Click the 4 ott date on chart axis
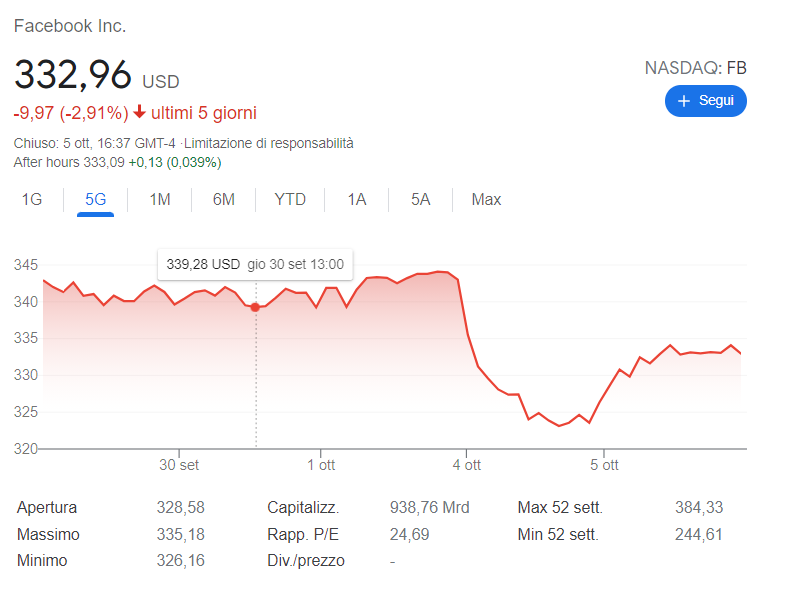Screen dimensions: 799x596 click(466, 465)
